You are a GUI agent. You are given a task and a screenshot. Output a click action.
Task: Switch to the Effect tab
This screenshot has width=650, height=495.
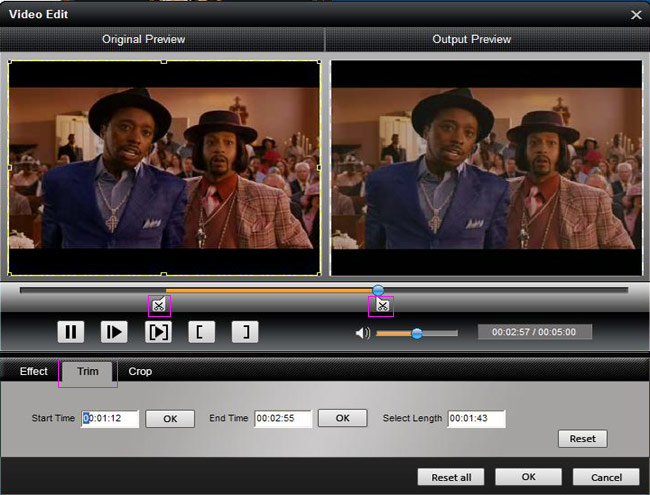tap(34, 371)
